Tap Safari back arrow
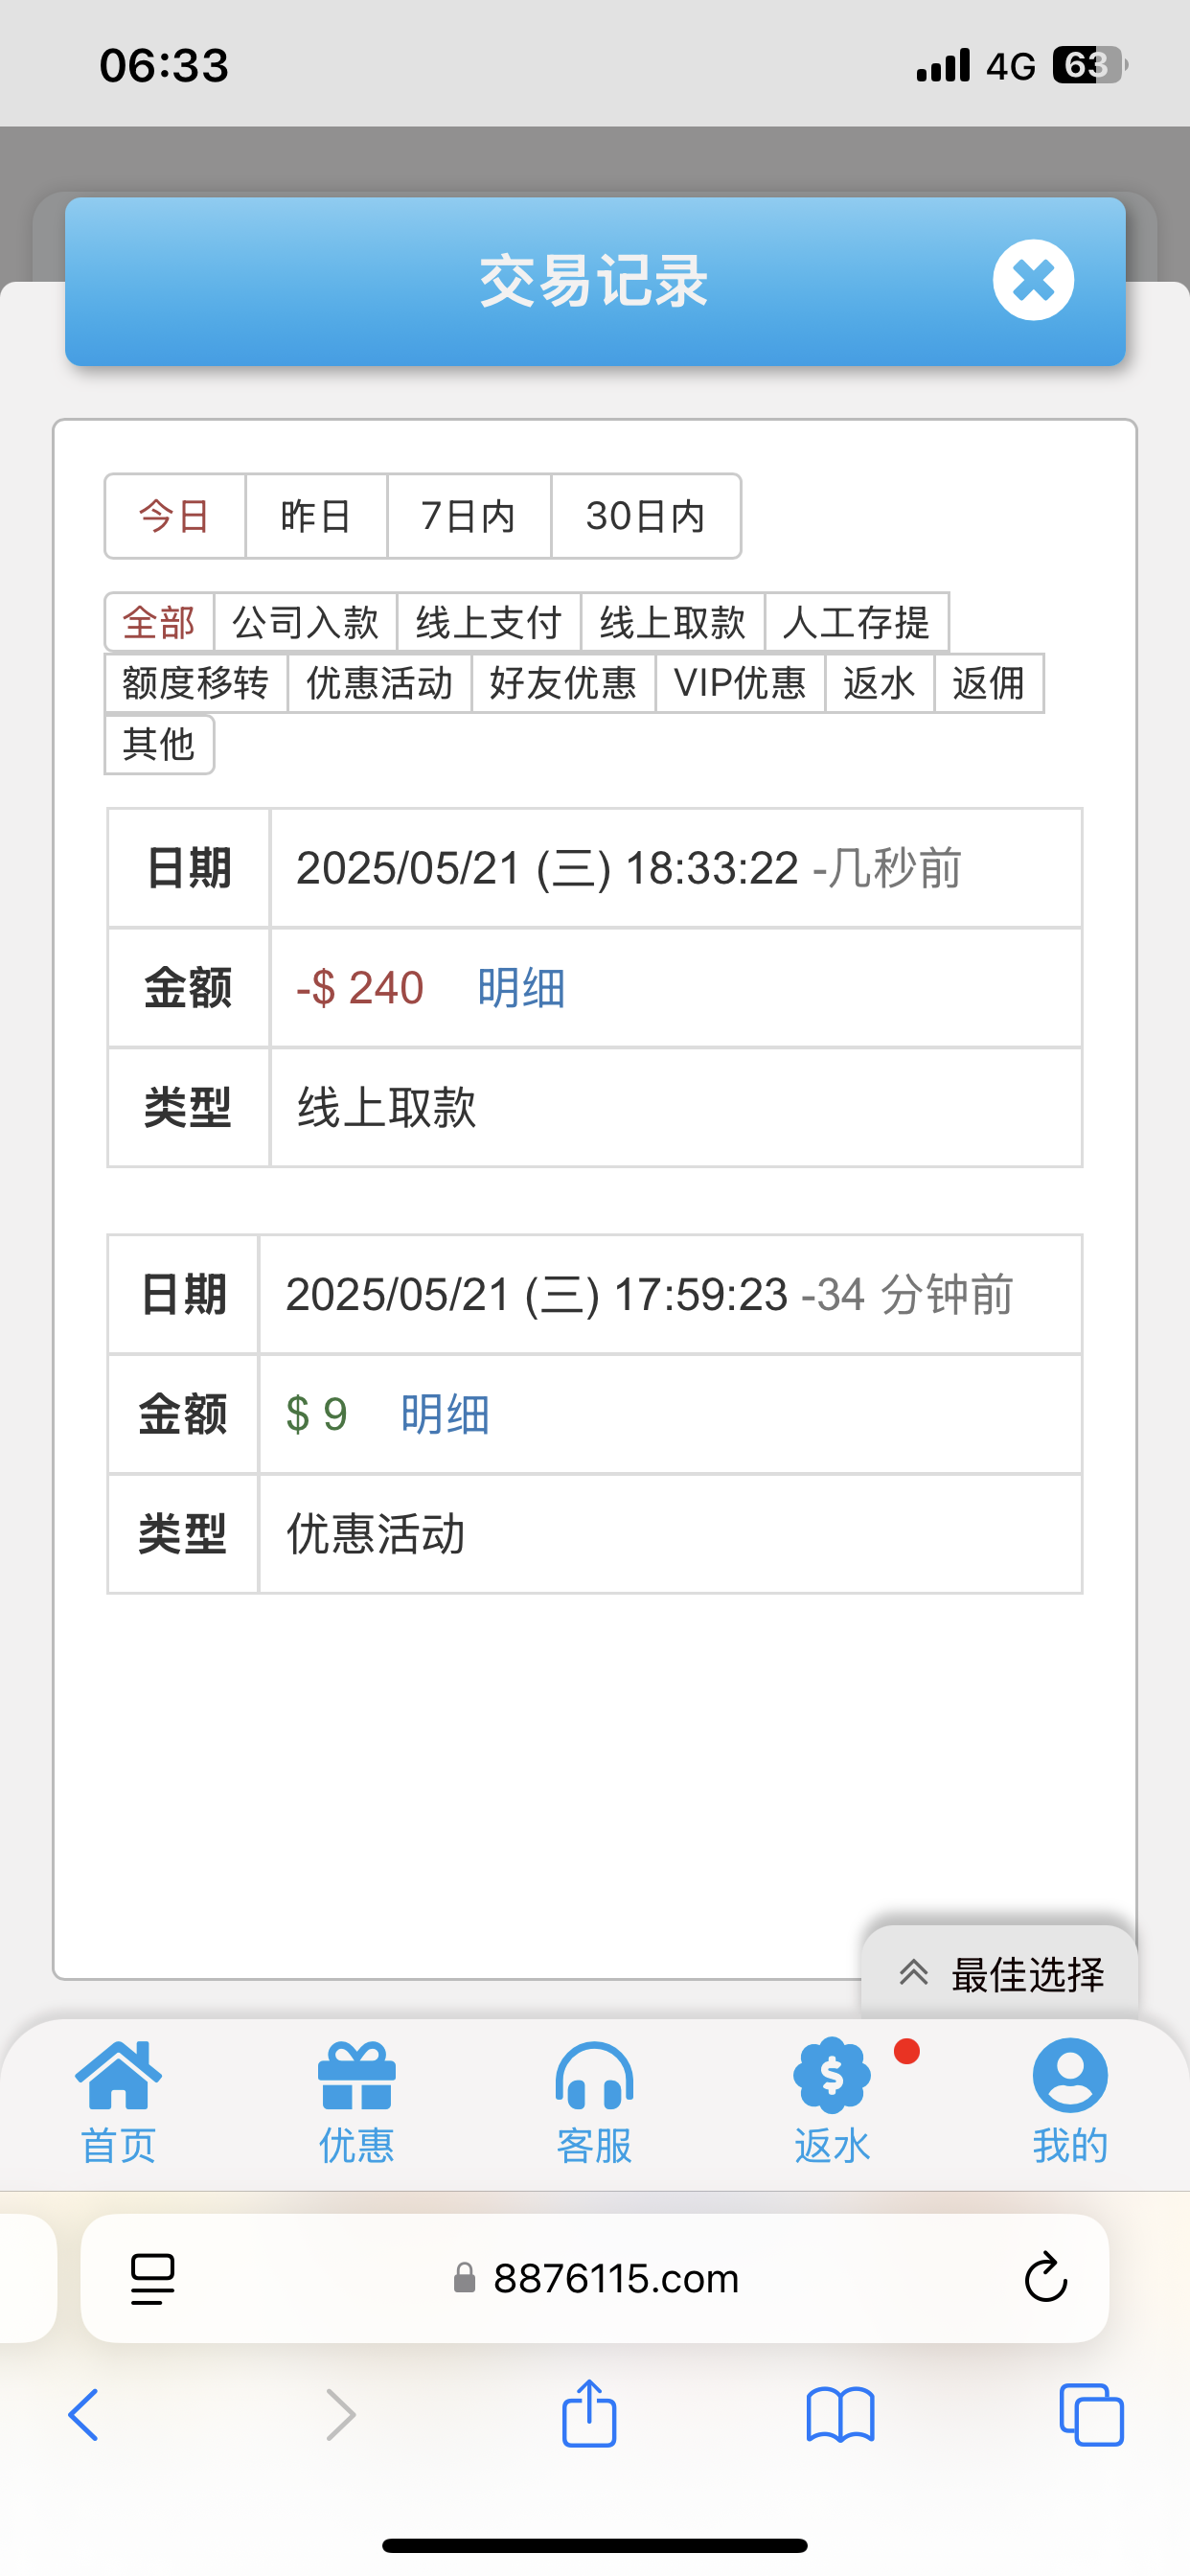 [x=83, y=2415]
